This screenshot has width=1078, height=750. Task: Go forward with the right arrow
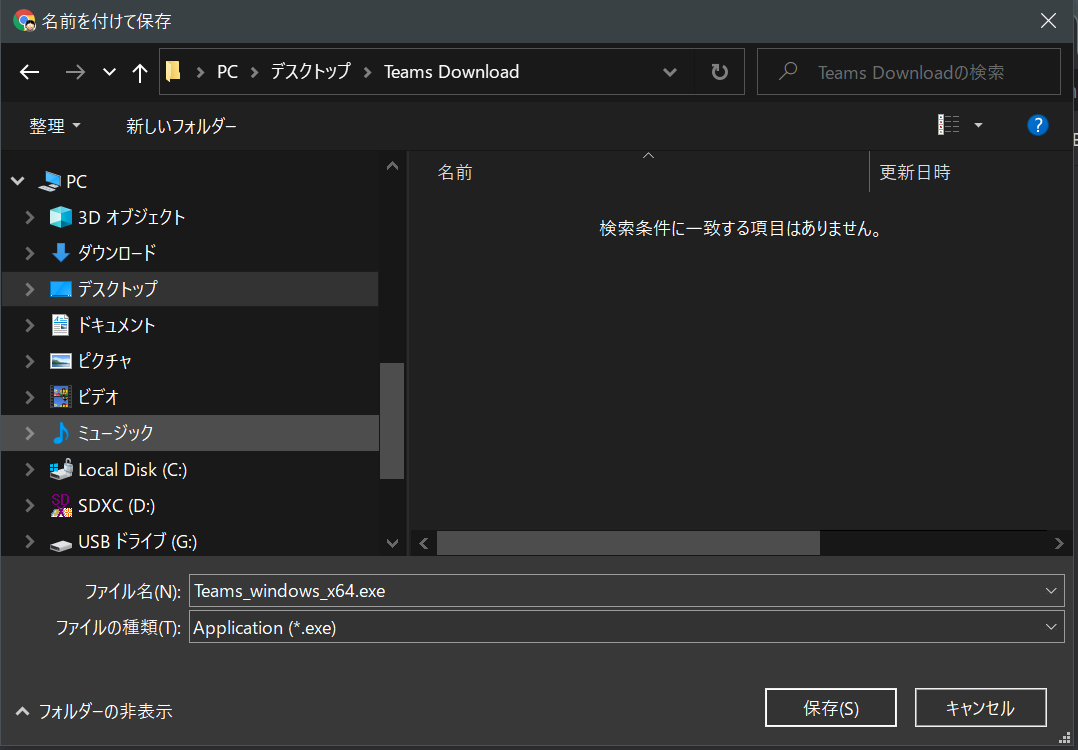[x=75, y=71]
